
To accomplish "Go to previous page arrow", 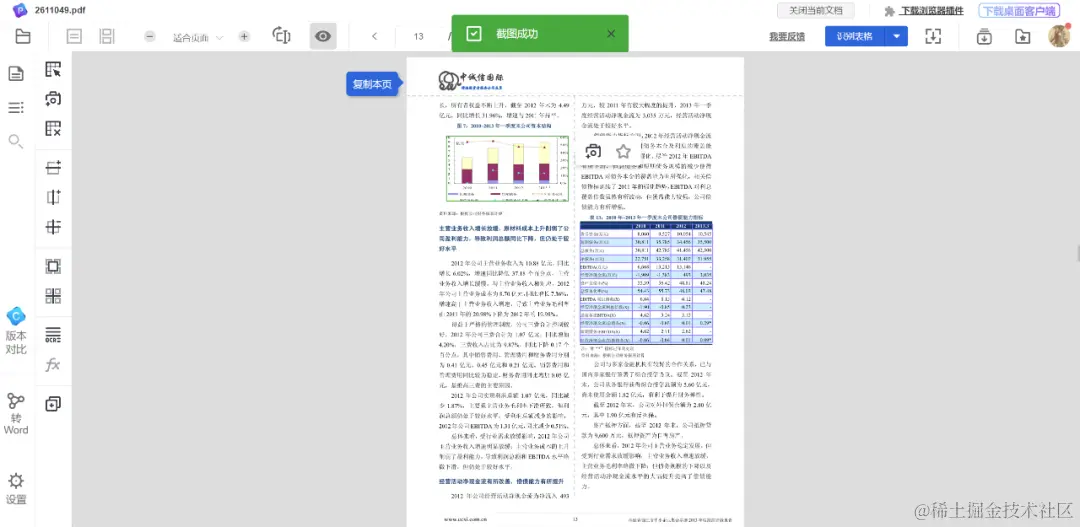I will pyautogui.click(x=374, y=37).
